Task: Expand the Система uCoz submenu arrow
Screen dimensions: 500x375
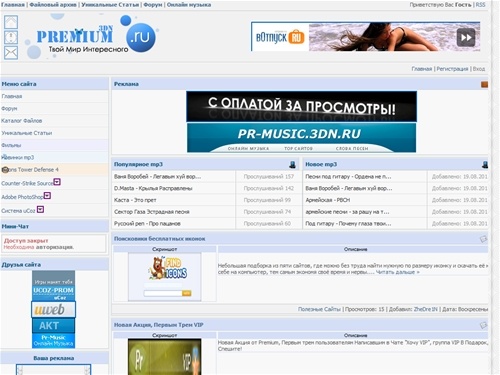Action: pos(40,209)
